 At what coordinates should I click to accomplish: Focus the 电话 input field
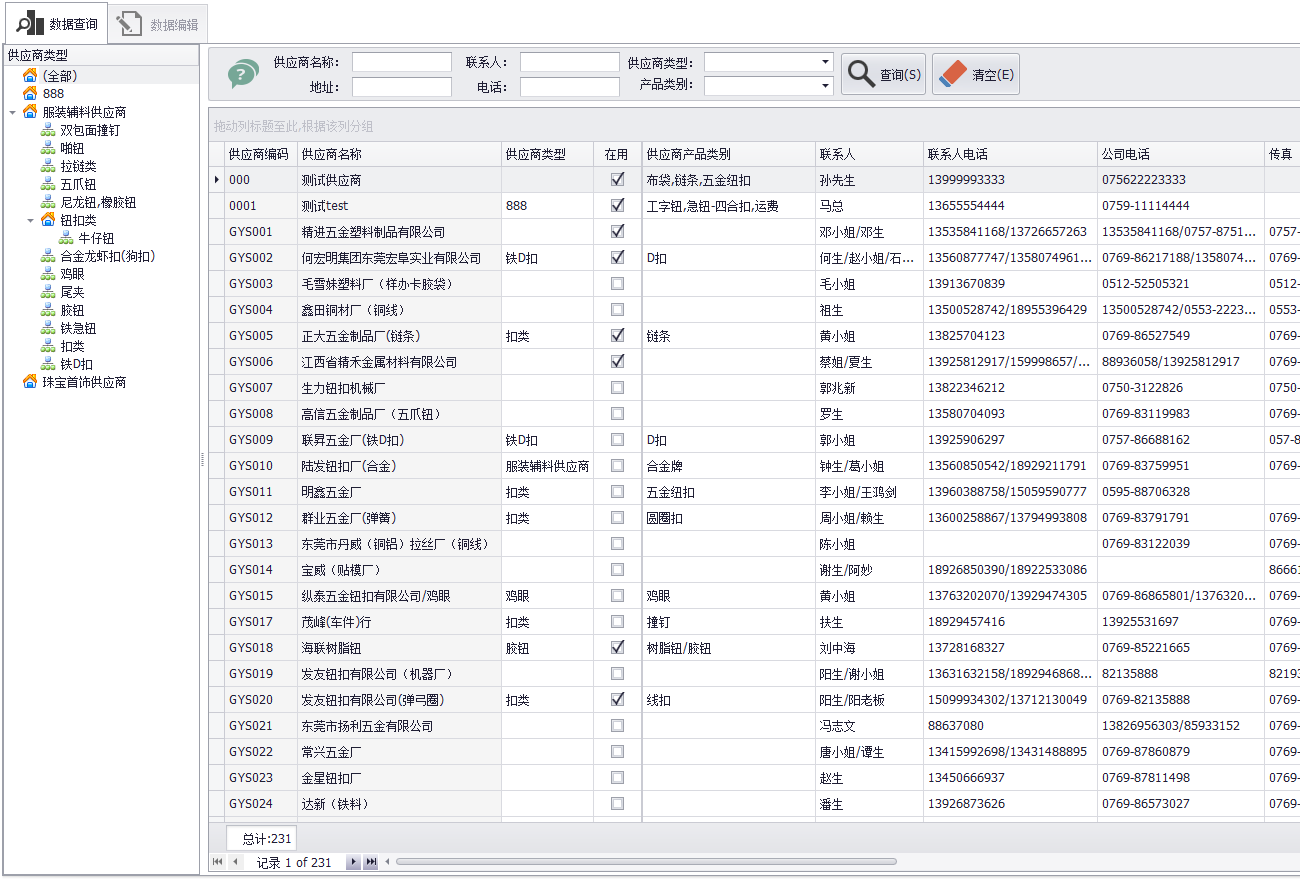[569, 87]
